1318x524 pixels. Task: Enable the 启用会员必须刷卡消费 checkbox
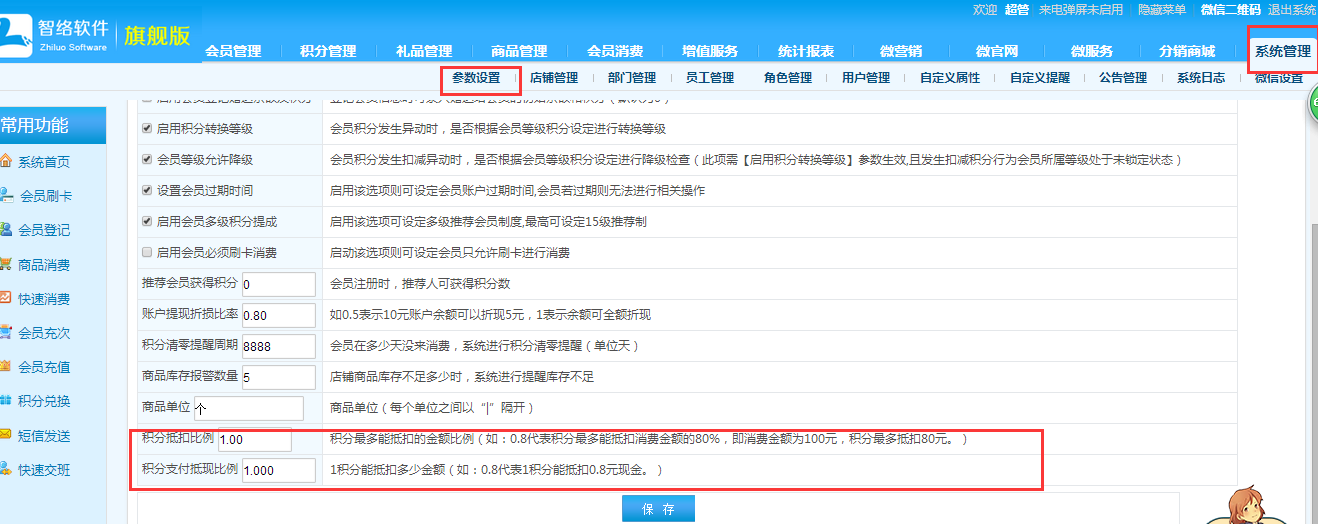[x=147, y=252]
